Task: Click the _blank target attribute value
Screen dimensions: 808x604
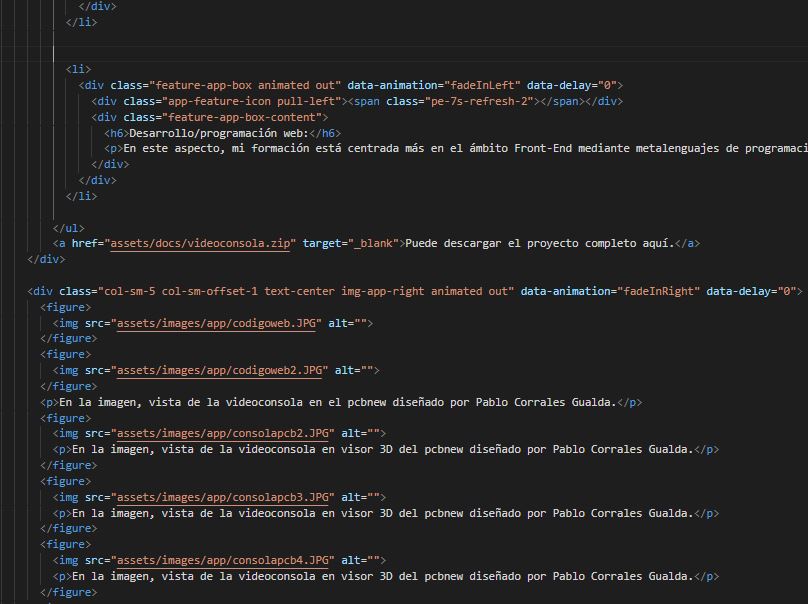Action: (371, 243)
